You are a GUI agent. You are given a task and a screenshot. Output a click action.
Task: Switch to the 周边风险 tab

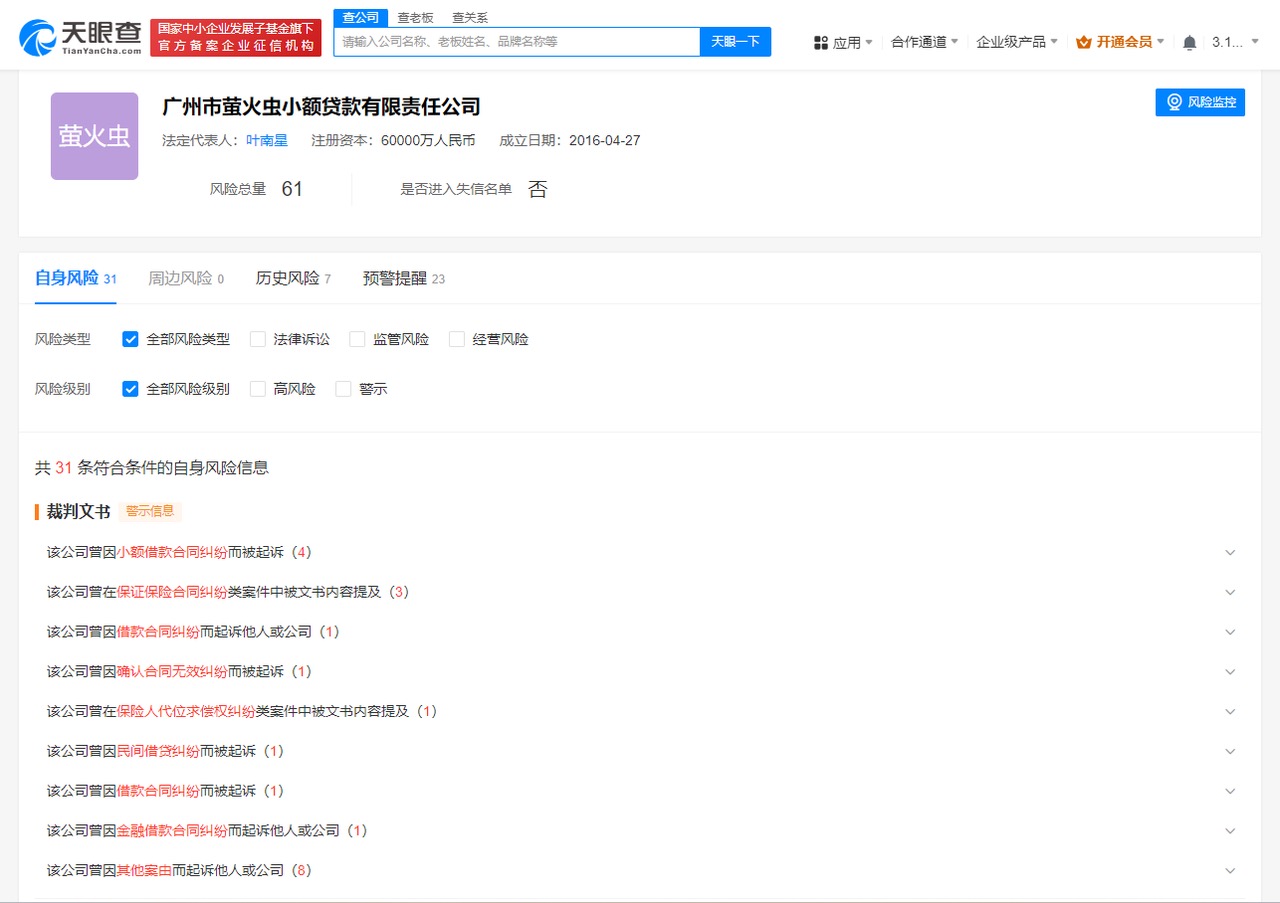tap(186, 278)
